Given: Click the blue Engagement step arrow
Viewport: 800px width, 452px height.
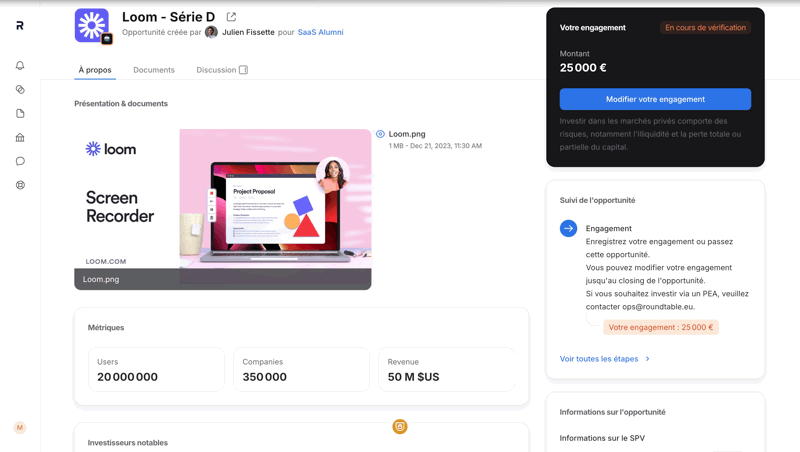Looking at the screenshot, I should 568,228.
